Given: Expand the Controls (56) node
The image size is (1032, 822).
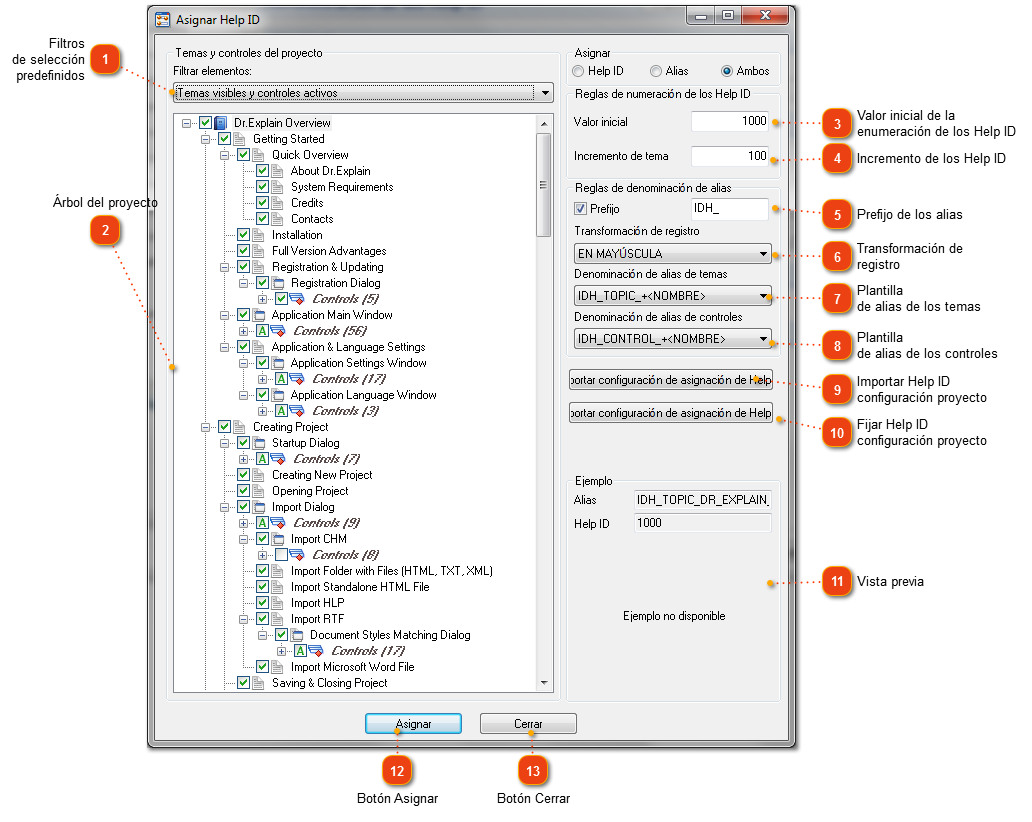Looking at the screenshot, I should click(x=244, y=331).
